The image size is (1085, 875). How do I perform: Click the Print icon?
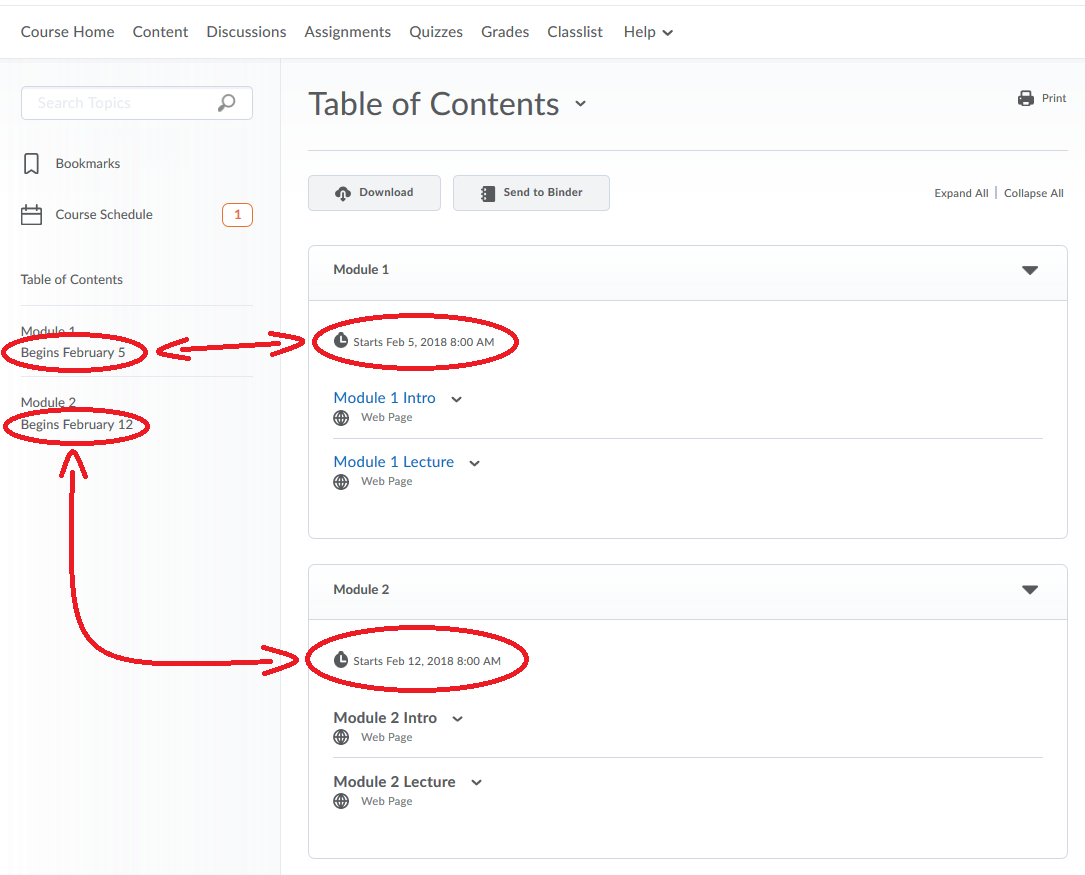(x=1025, y=98)
